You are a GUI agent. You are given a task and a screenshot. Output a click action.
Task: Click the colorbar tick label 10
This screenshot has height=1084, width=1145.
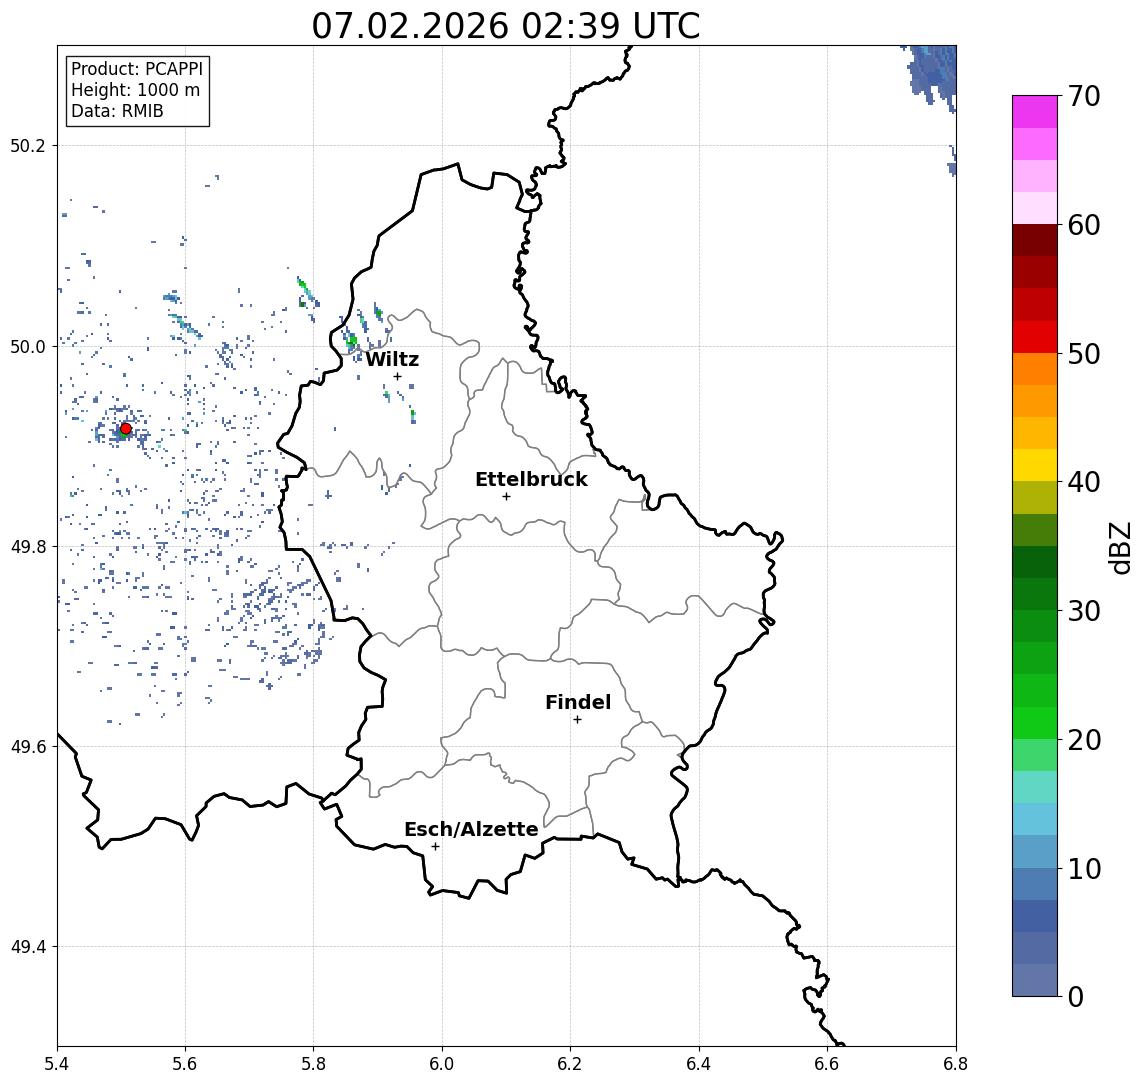point(1084,869)
